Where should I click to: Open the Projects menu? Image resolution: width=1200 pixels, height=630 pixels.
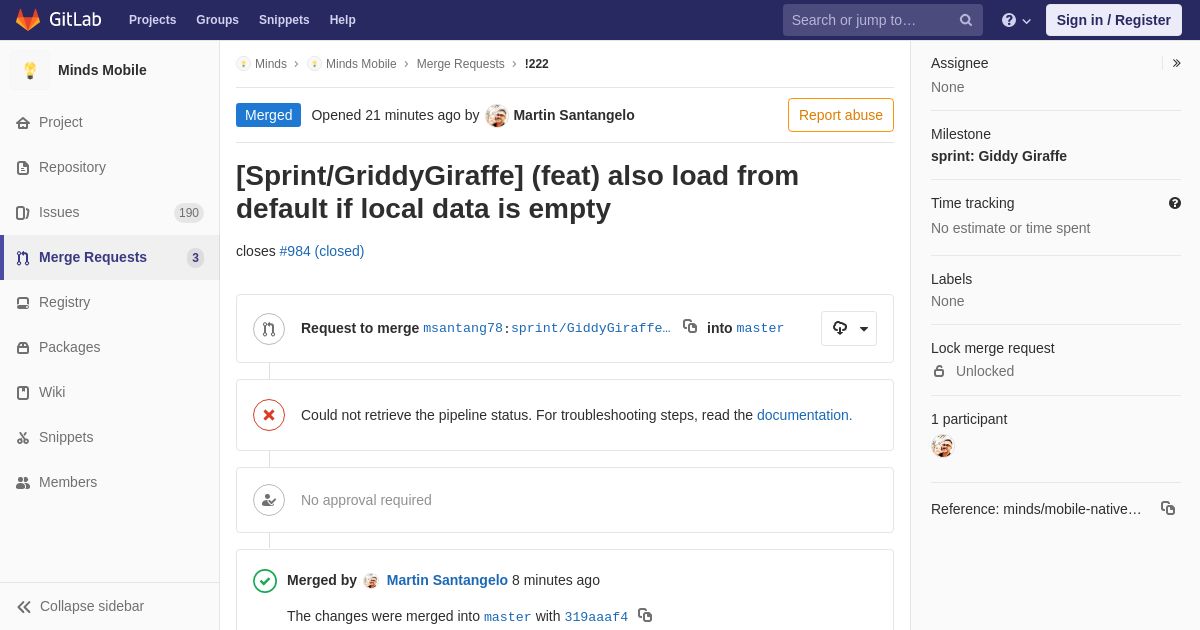pos(152,20)
